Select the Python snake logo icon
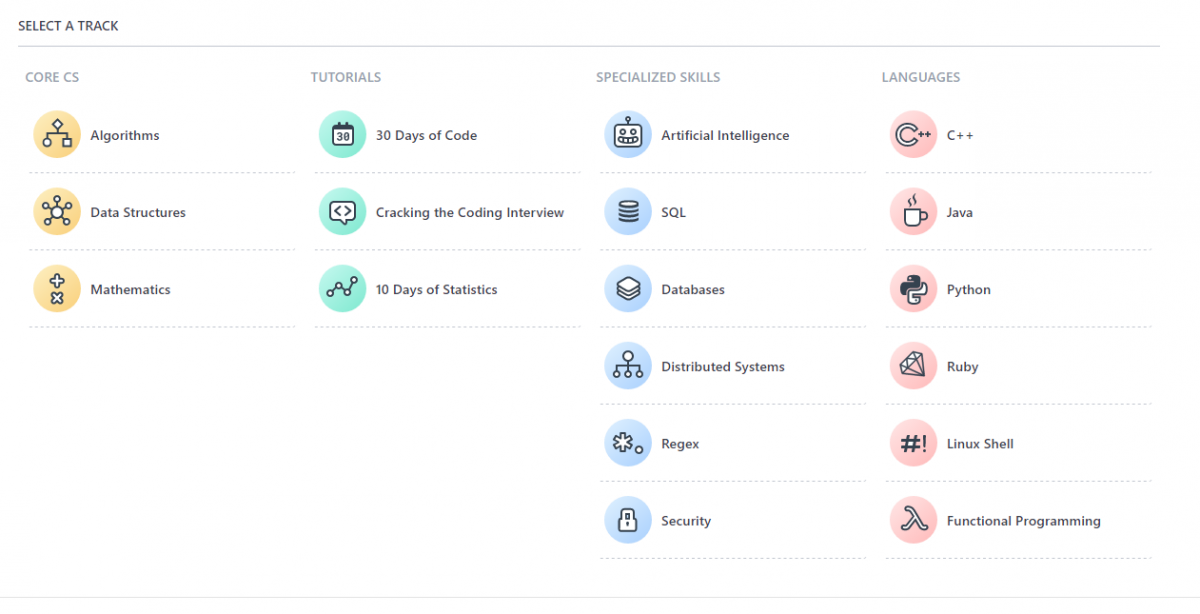The width and height of the screenshot is (1200, 614). coord(914,289)
